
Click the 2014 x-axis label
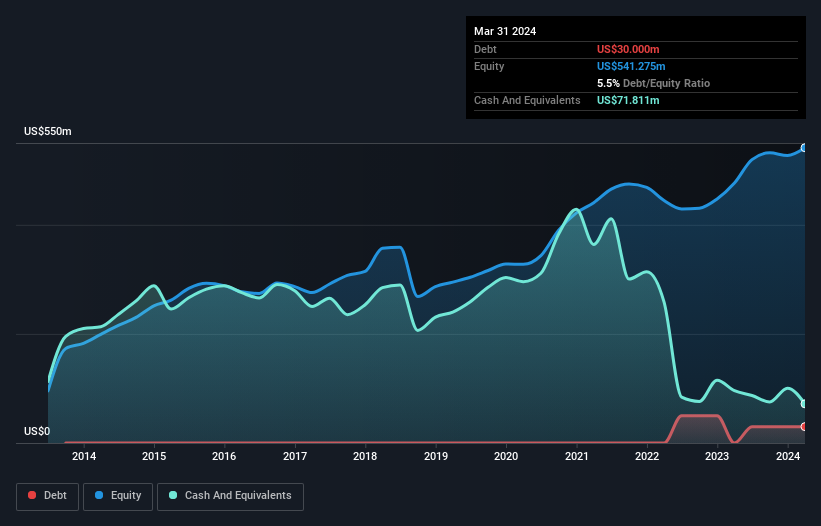(84, 456)
